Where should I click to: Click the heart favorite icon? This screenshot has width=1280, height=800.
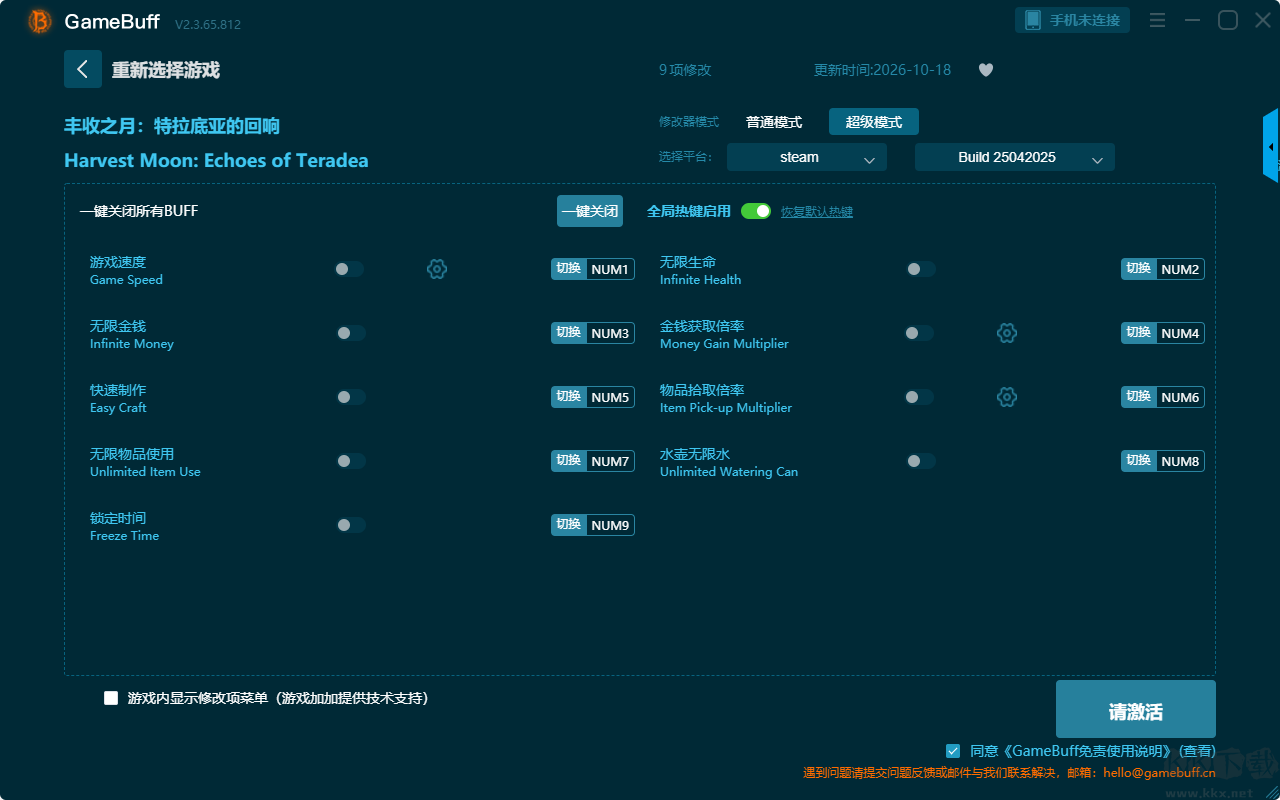tap(986, 70)
